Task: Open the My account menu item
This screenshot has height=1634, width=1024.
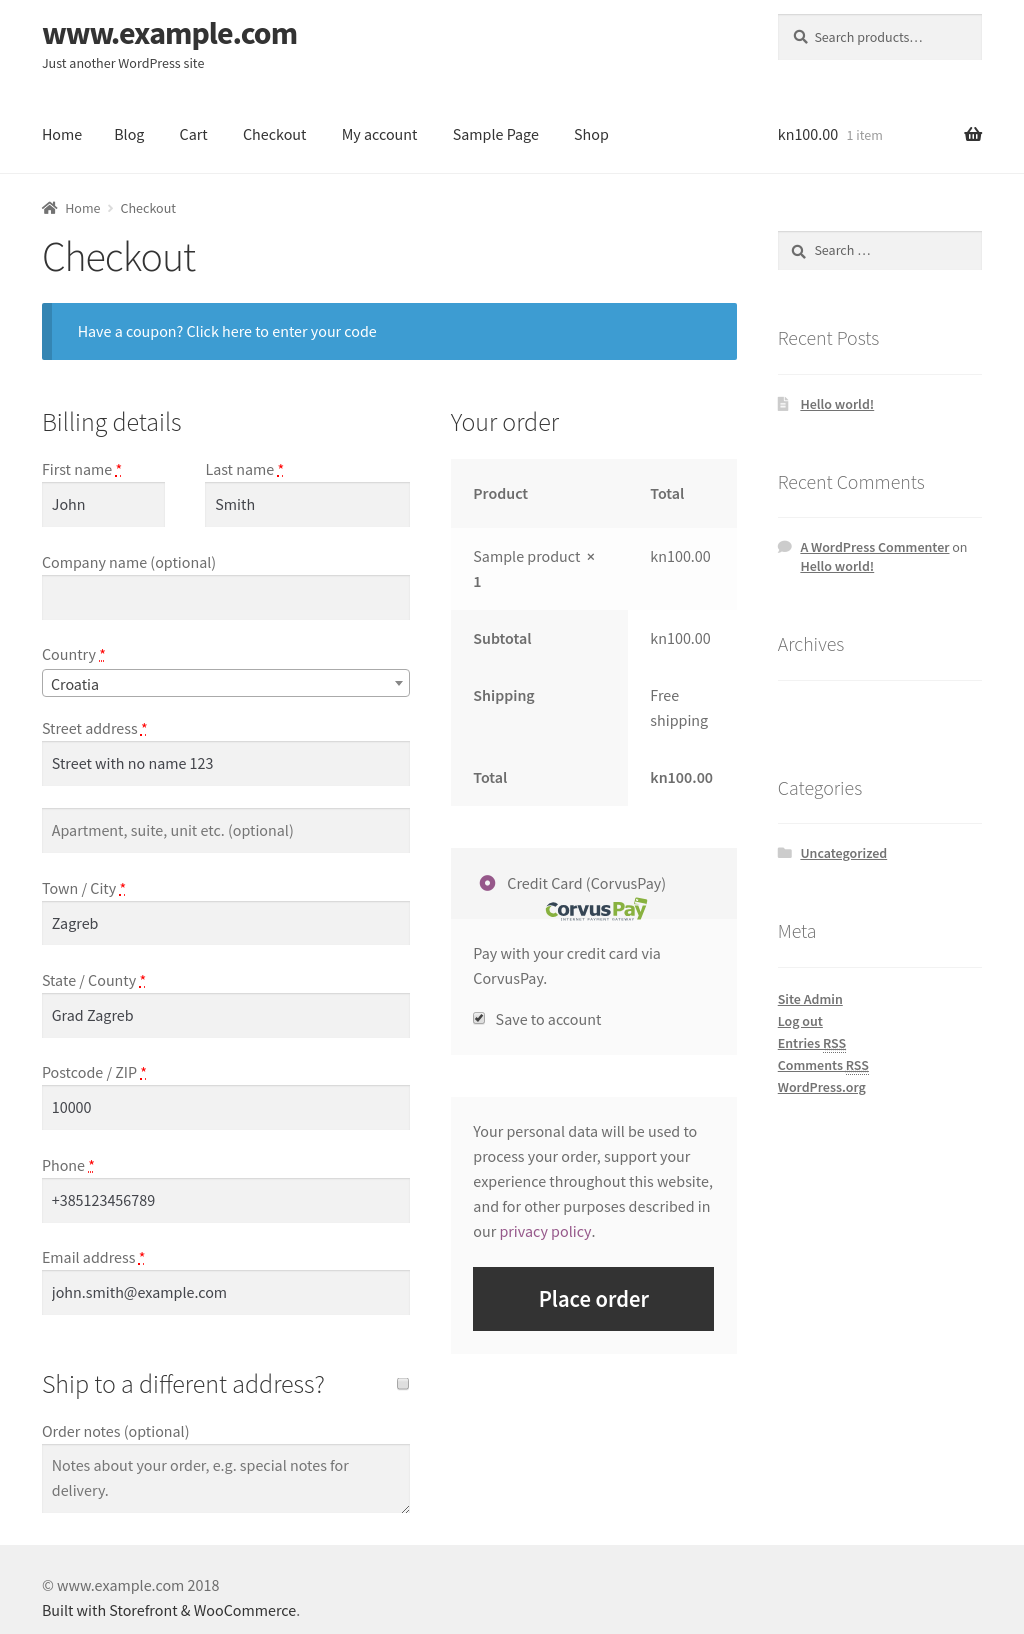Action: pos(379,135)
